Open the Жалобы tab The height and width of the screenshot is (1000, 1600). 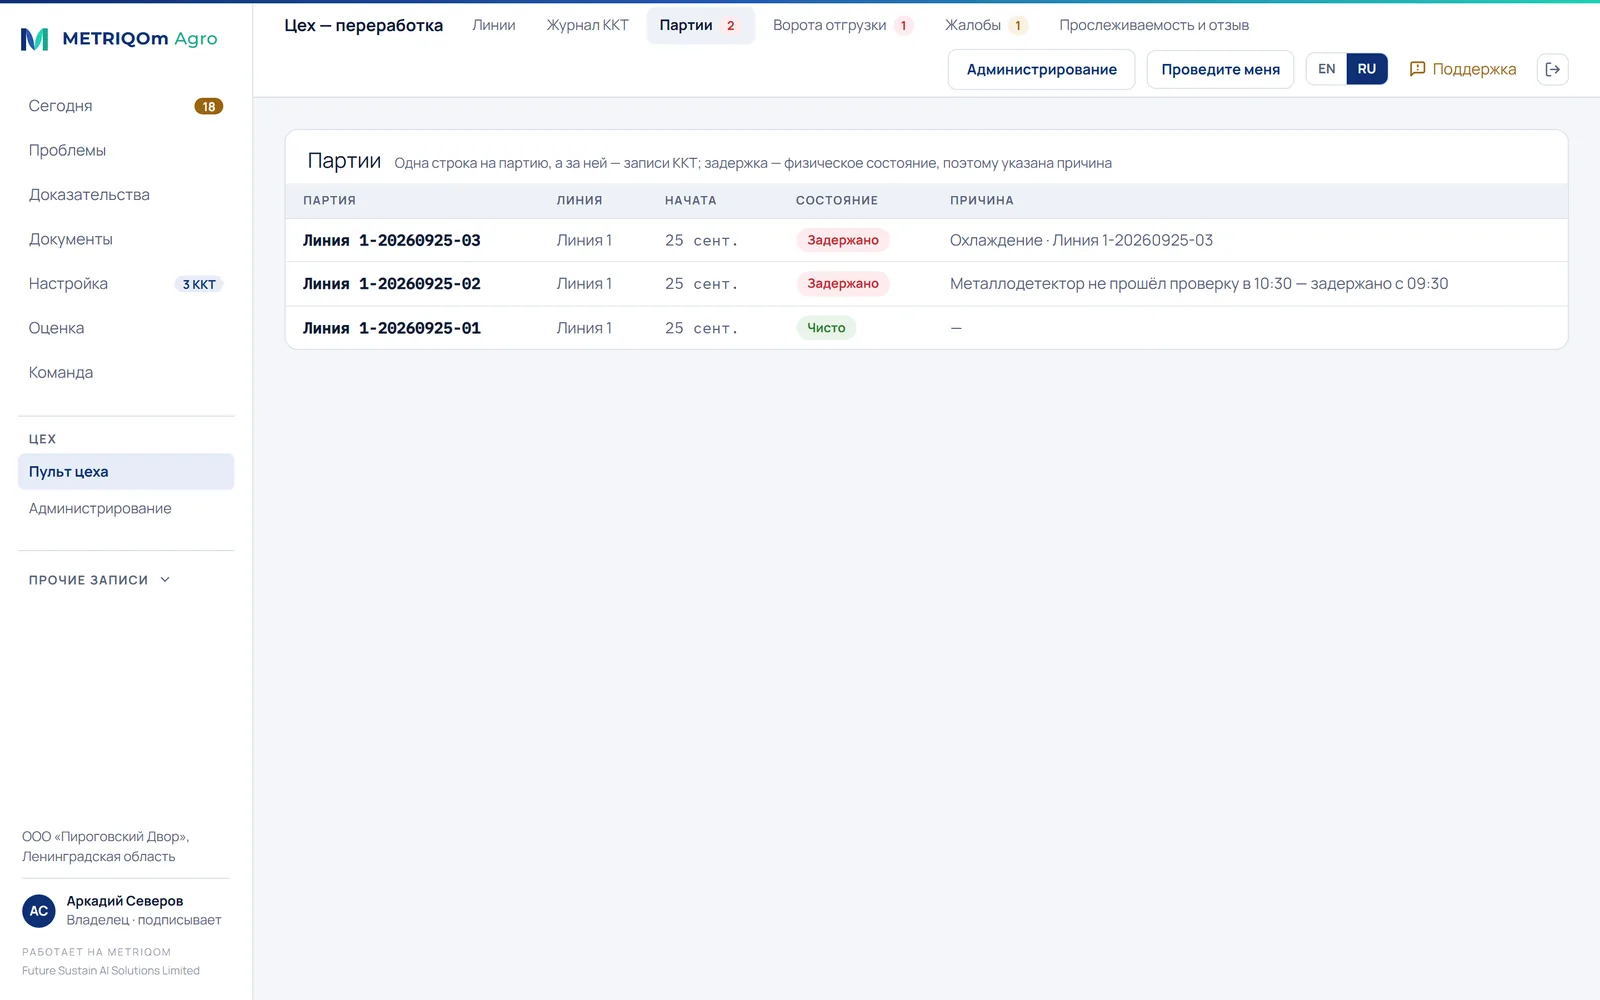click(x=986, y=25)
